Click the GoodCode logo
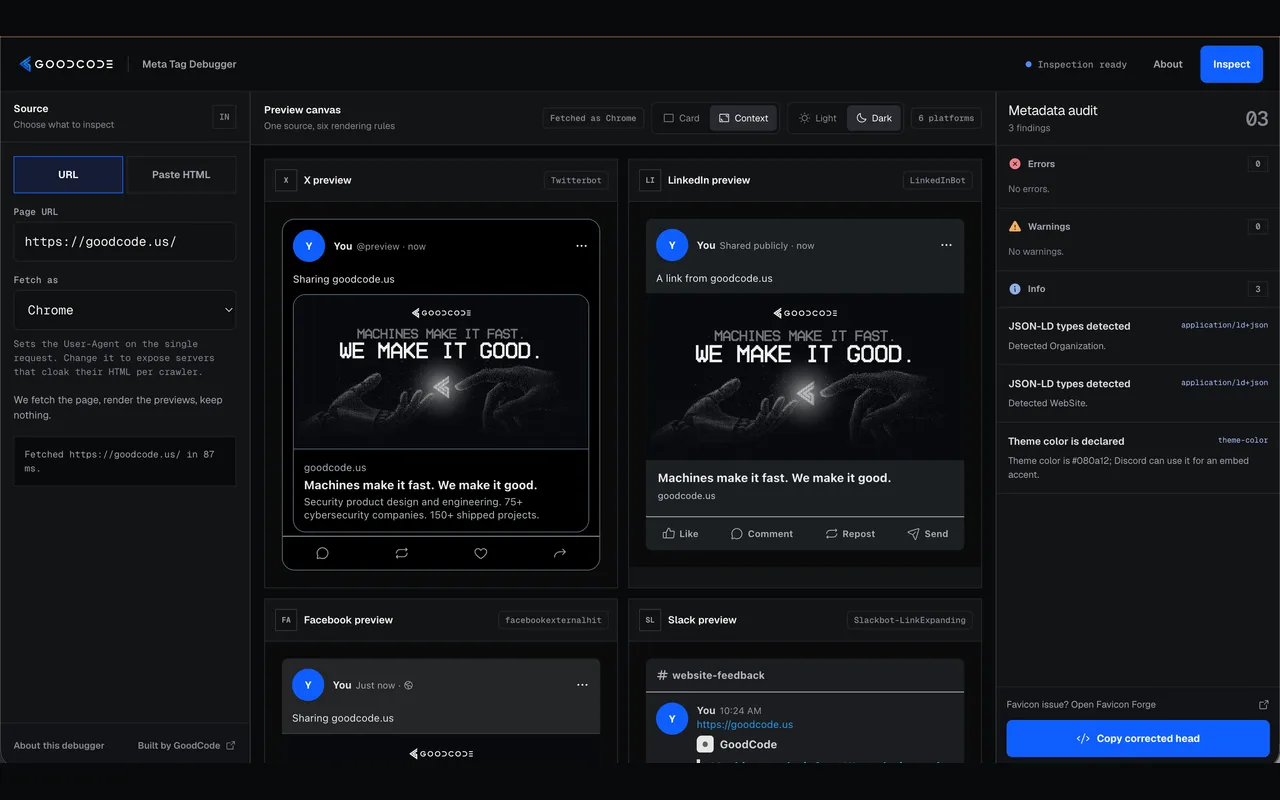The image size is (1280, 800). tap(66, 64)
